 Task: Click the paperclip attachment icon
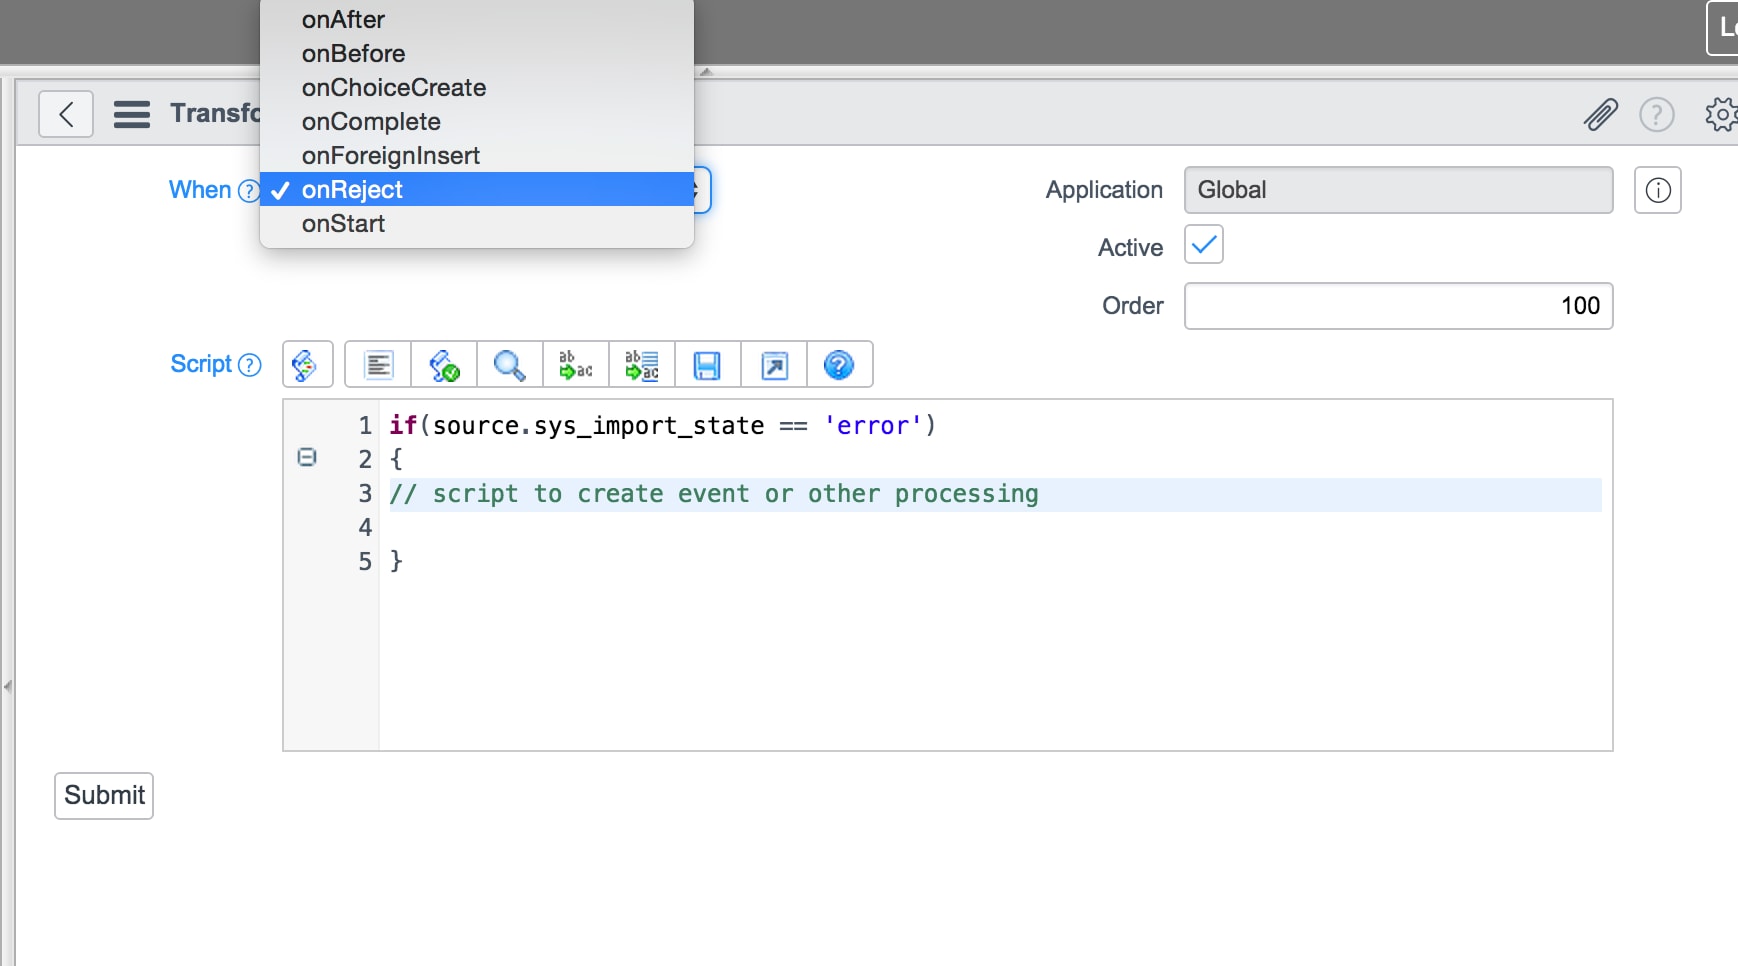(x=1600, y=115)
